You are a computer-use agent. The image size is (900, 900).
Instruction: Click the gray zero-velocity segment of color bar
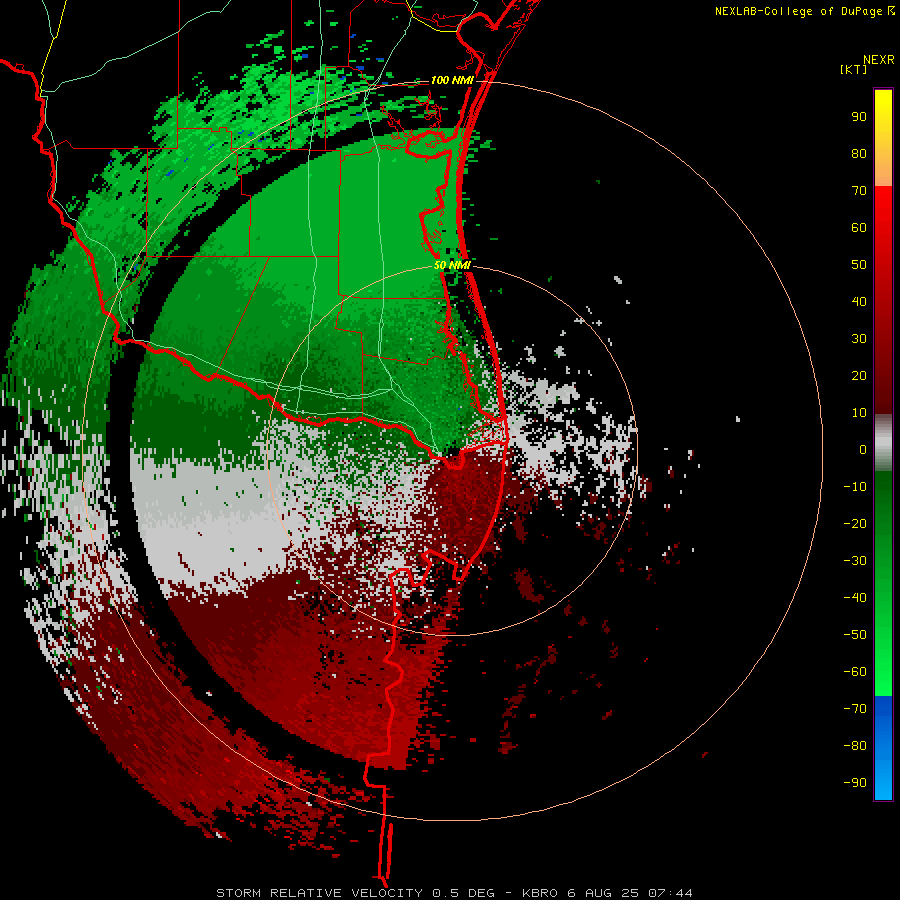[x=883, y=442]
